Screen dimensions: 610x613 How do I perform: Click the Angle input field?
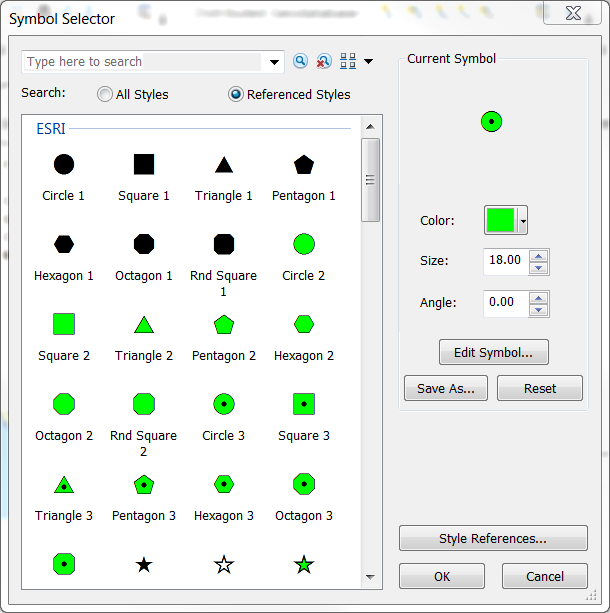[x=506, y=304]
